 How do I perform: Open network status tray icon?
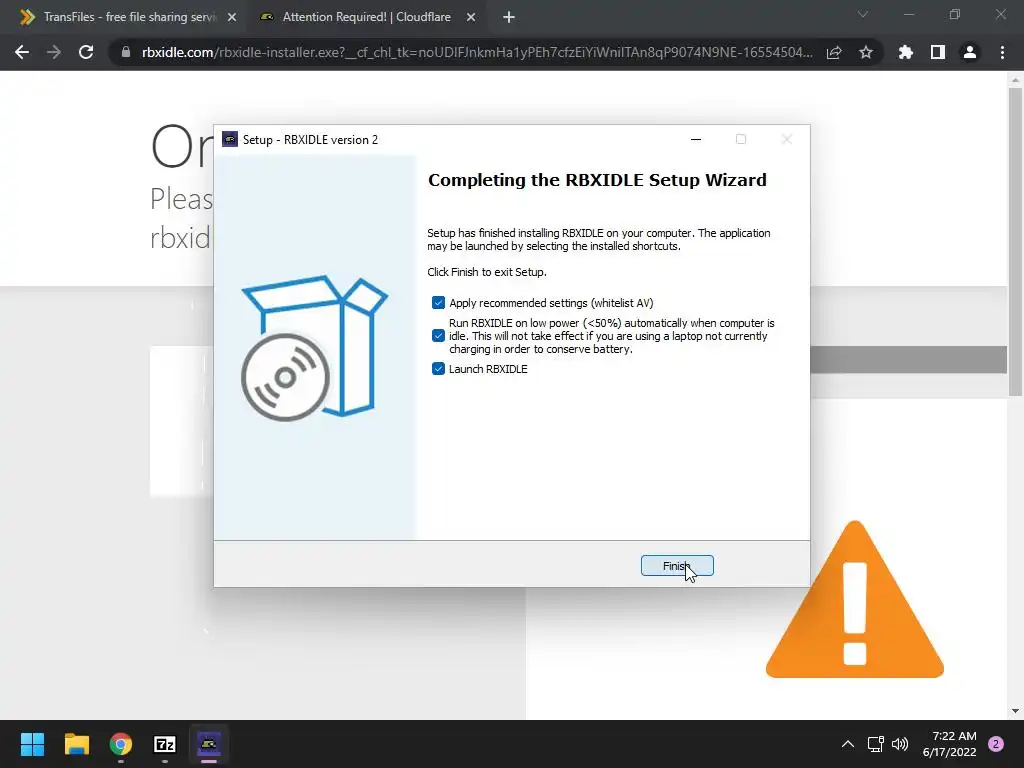pos(875,744)
